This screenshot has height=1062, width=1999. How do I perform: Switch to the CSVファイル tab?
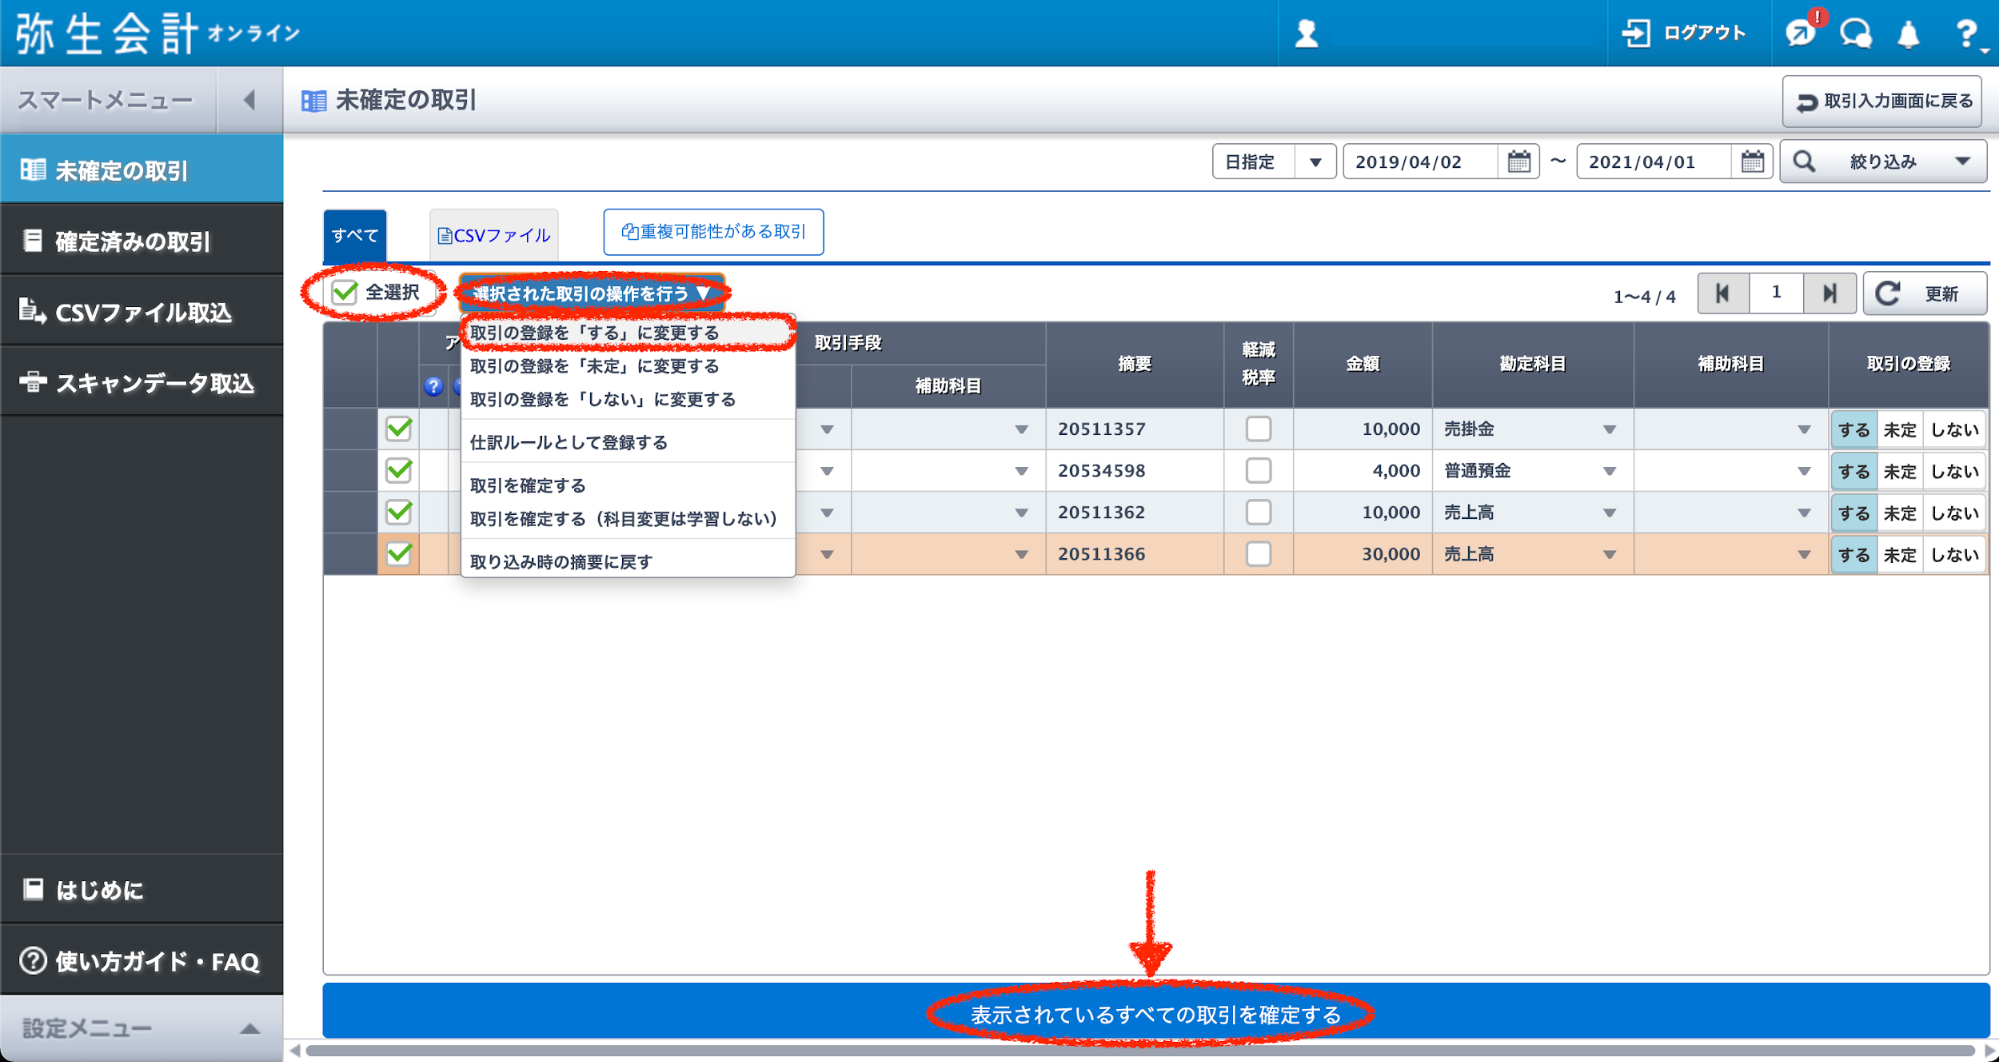(x=494, y=235)
